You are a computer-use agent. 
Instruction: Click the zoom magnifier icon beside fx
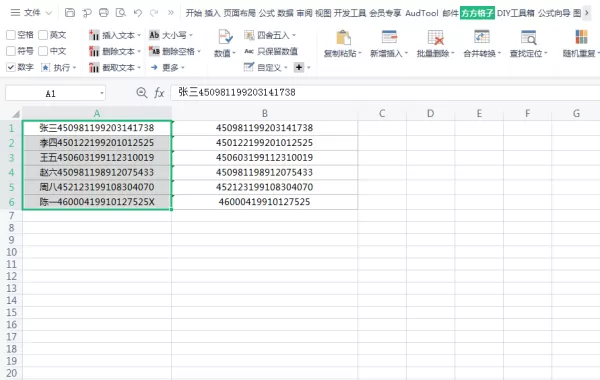click(142, 92)
